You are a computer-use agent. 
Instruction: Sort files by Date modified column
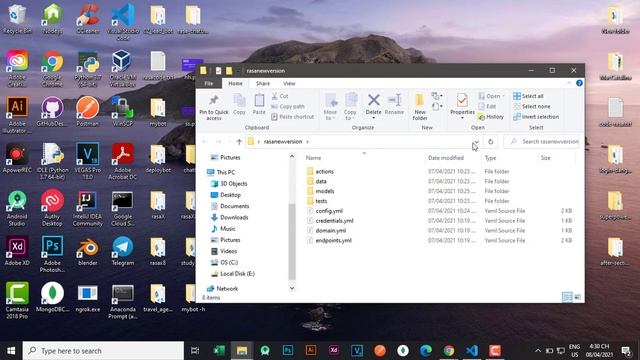[446, 158]
